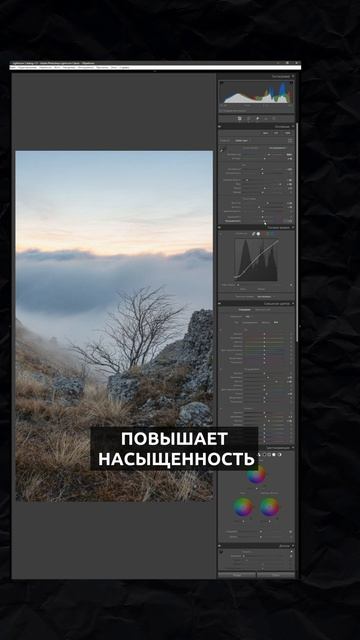Switch to the Mixer tab in Color Mixer
360x640 pixels.
tap(244, 310)
